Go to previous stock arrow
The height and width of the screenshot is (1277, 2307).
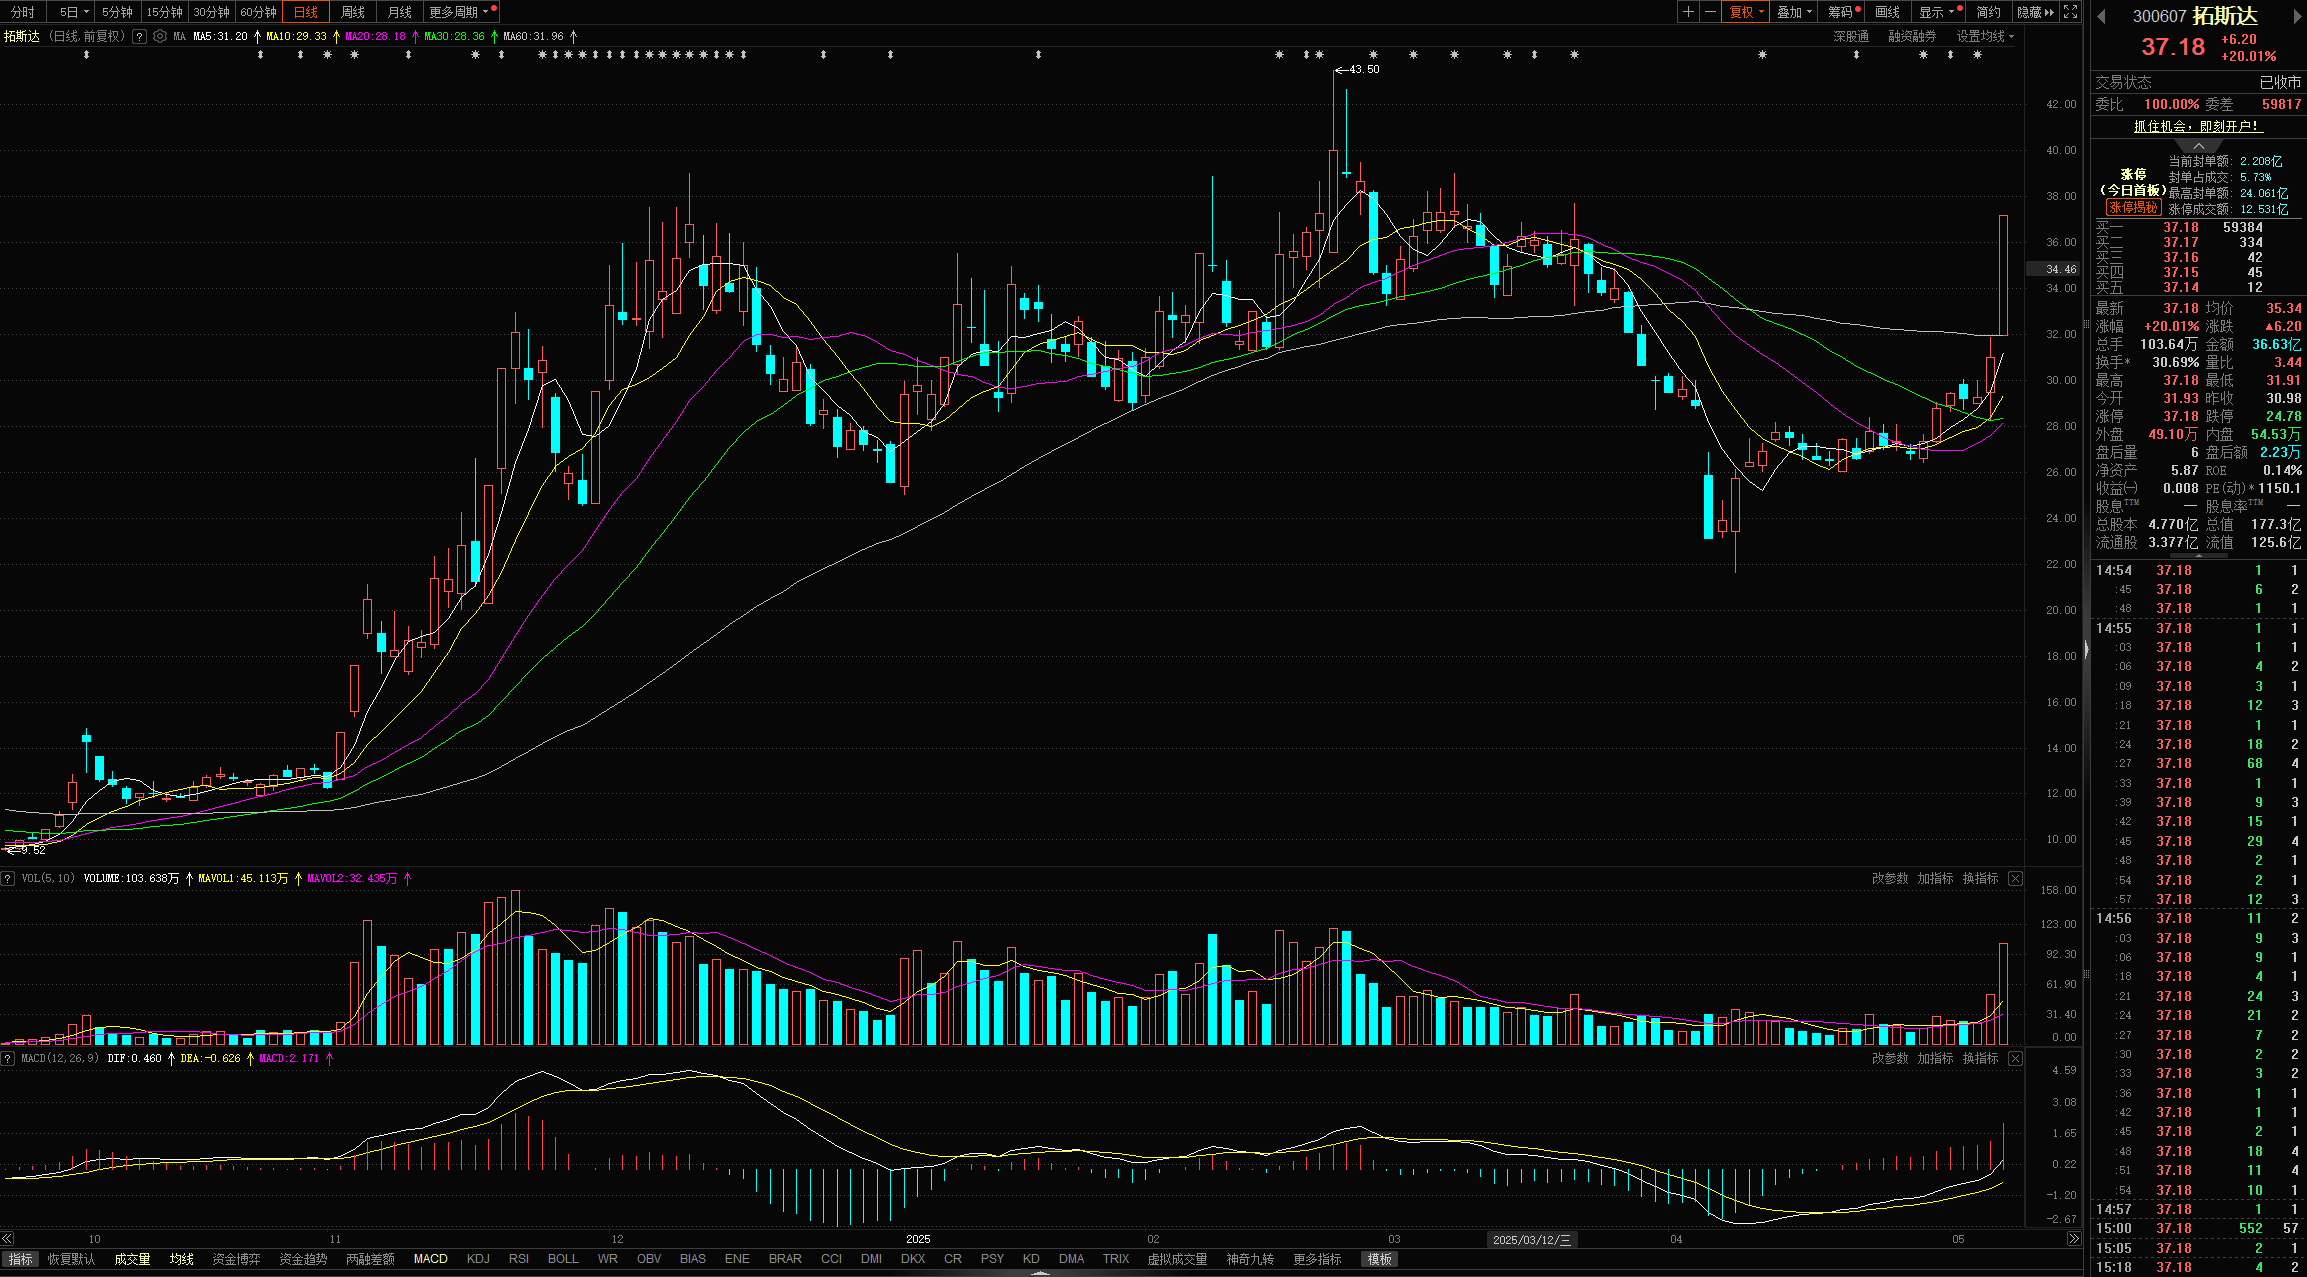pos(2101,16)
